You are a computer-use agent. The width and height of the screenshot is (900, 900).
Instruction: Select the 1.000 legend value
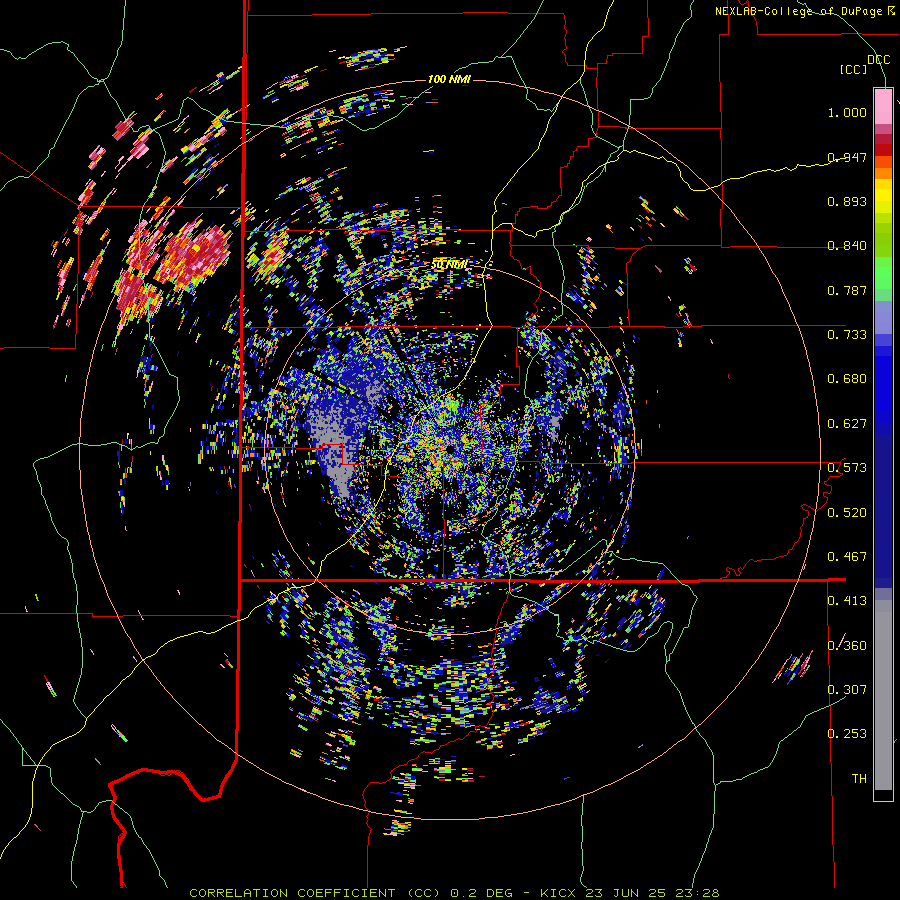(x=847, y=112)
